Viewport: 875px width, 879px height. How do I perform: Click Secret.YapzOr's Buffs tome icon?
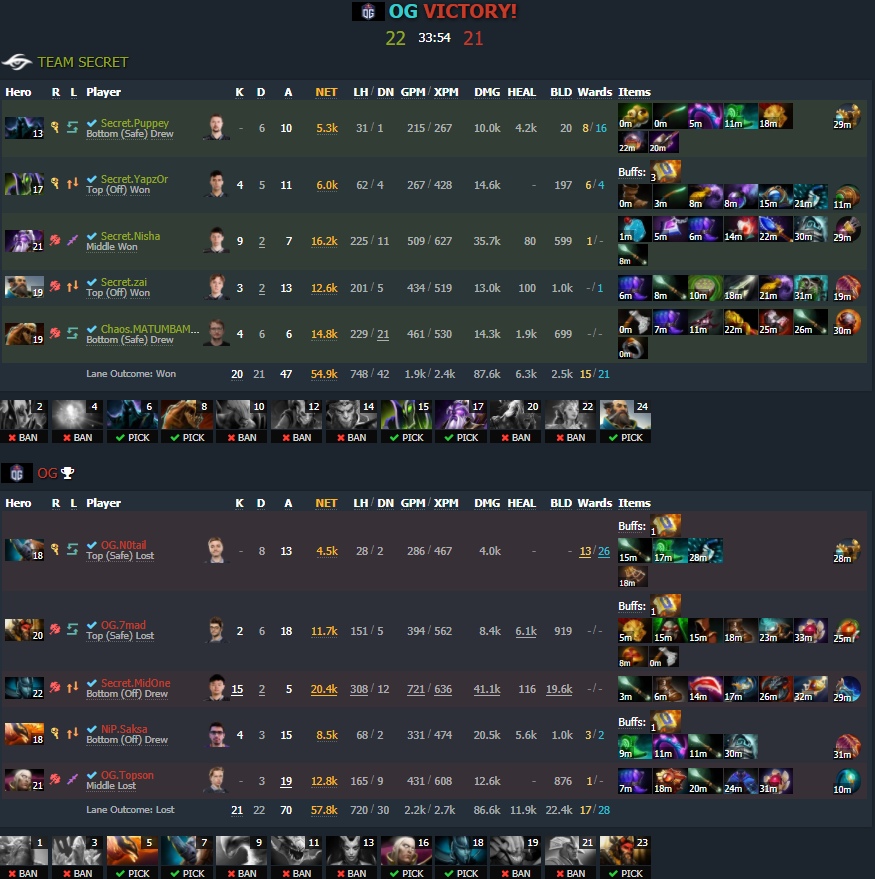[x=665, y=172]
